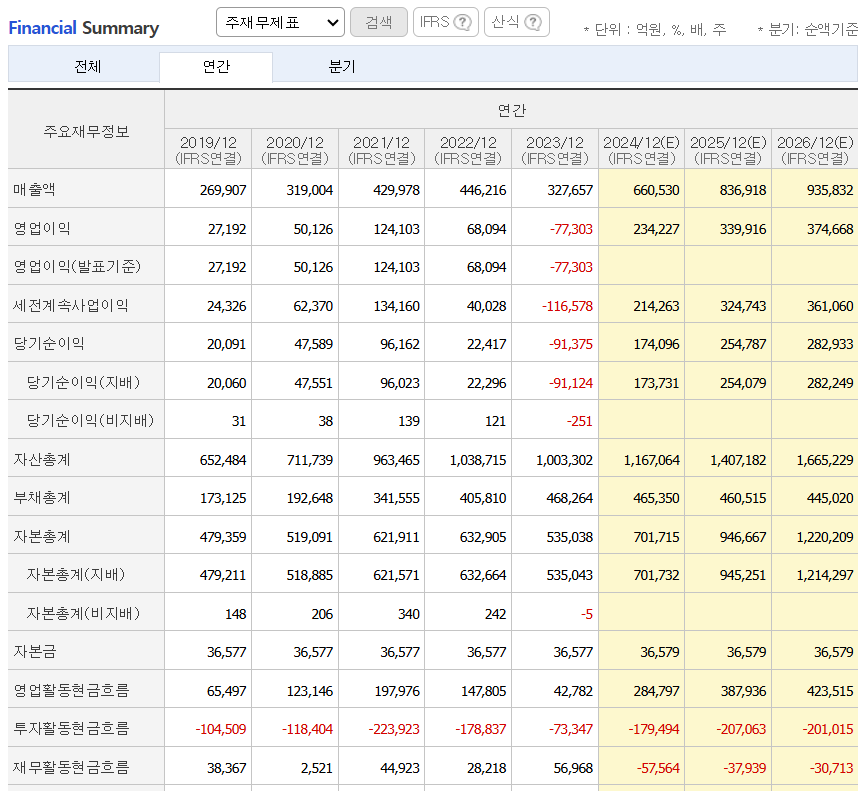Click the 영업이익 row label
Image resolution: width=866 pixels, height=791 pixels.
(42, 228)
